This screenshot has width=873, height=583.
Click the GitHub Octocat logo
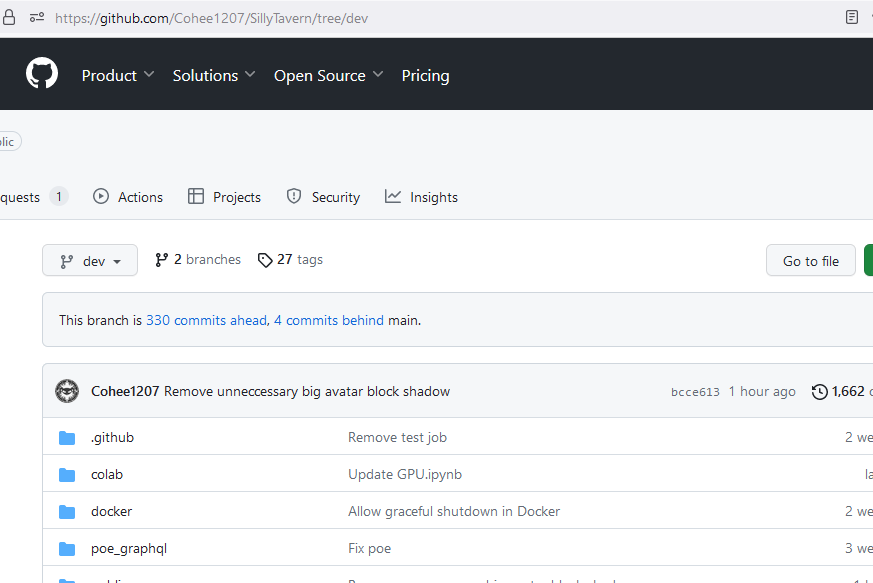[42, 75]
